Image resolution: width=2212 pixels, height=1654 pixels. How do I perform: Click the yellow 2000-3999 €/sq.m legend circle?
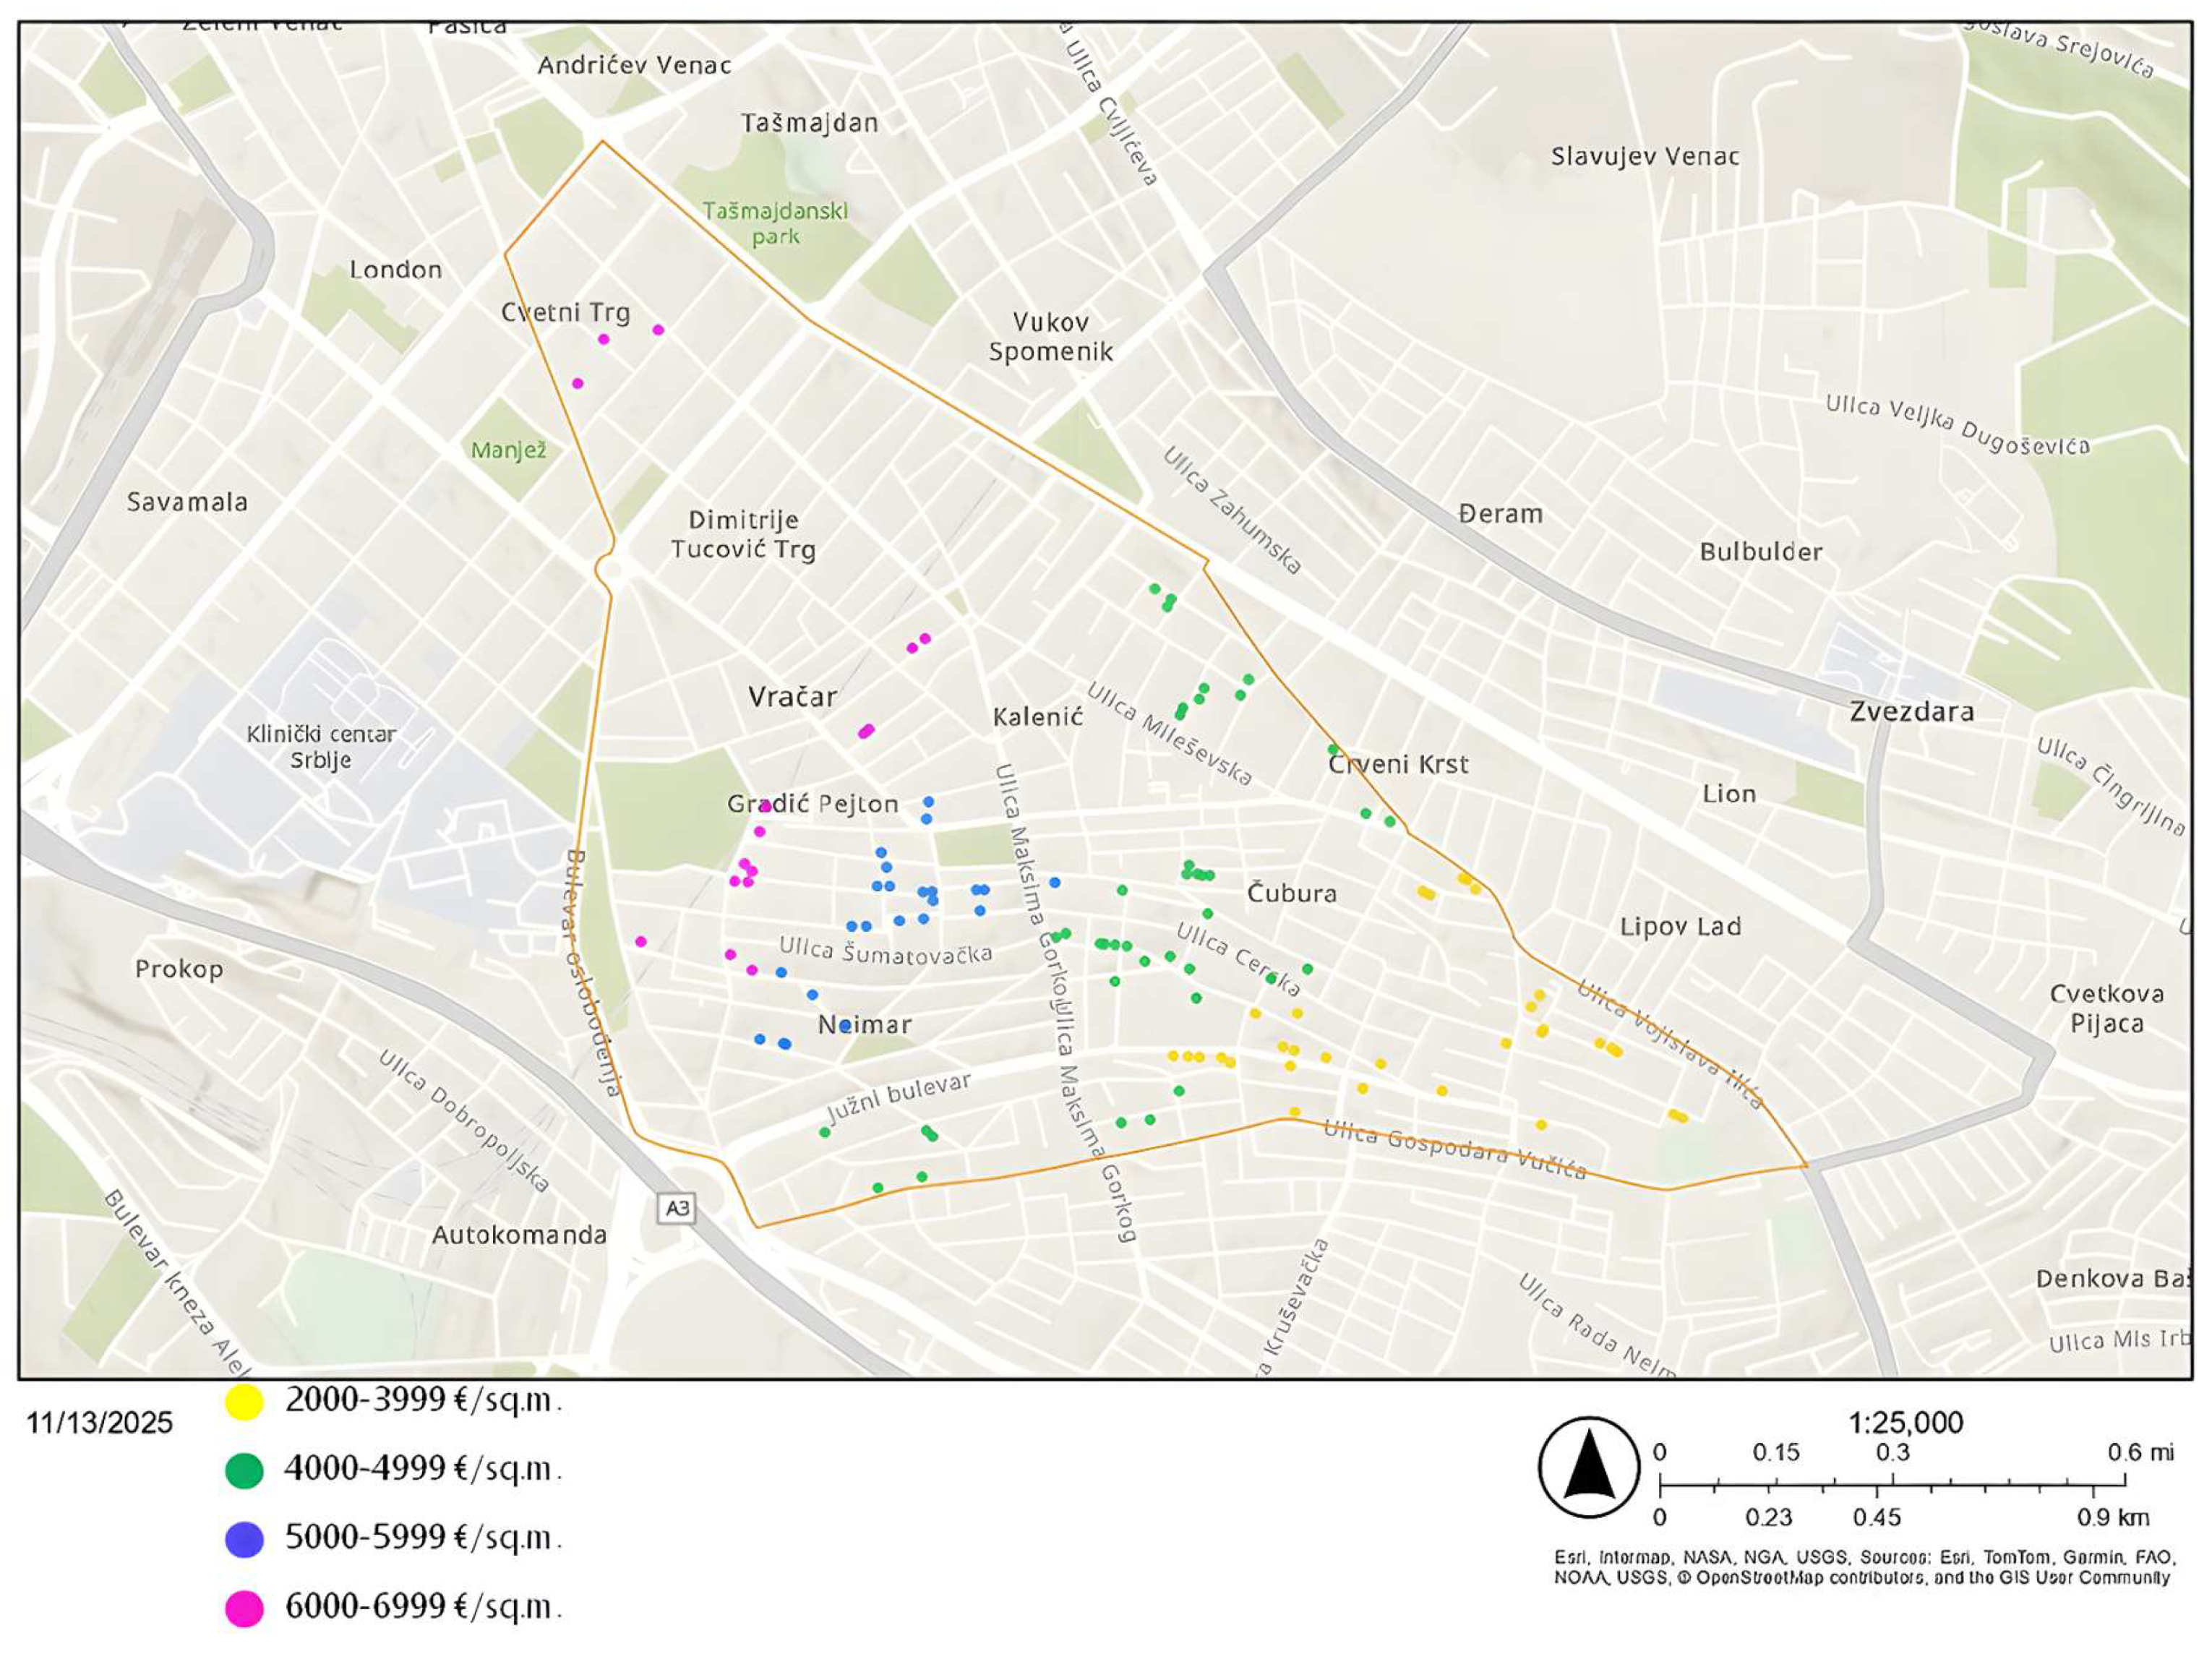pos(245,1402)
